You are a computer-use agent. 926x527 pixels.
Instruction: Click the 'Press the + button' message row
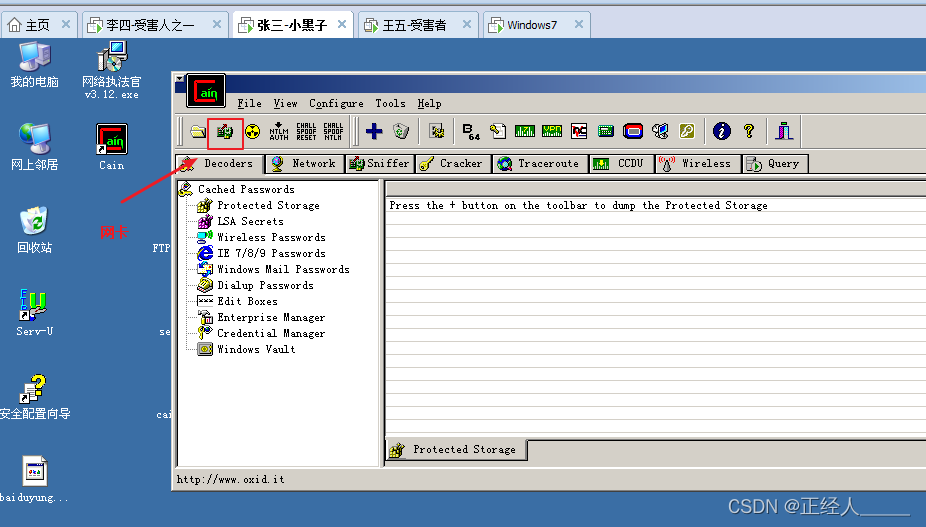click(656, 205)
